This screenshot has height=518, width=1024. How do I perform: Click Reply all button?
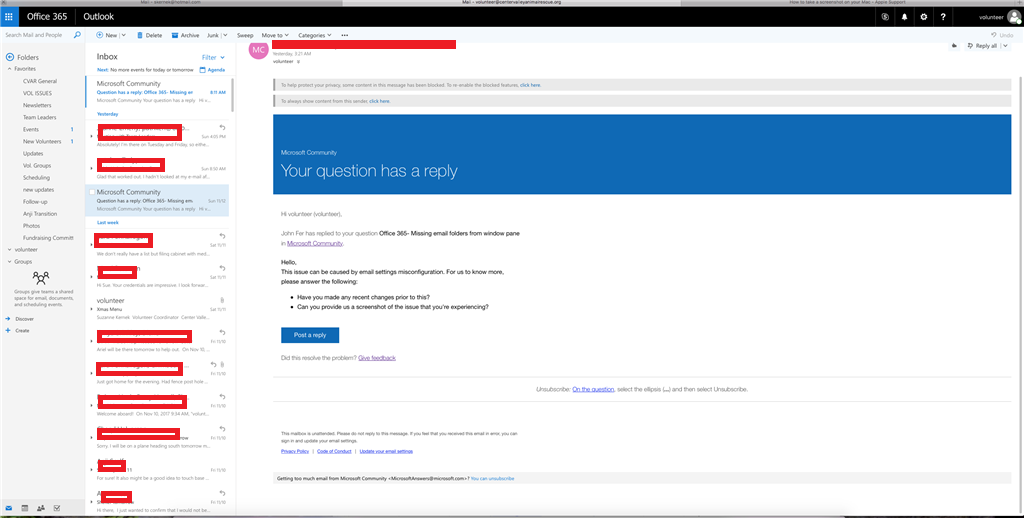[x=981, y=46]
